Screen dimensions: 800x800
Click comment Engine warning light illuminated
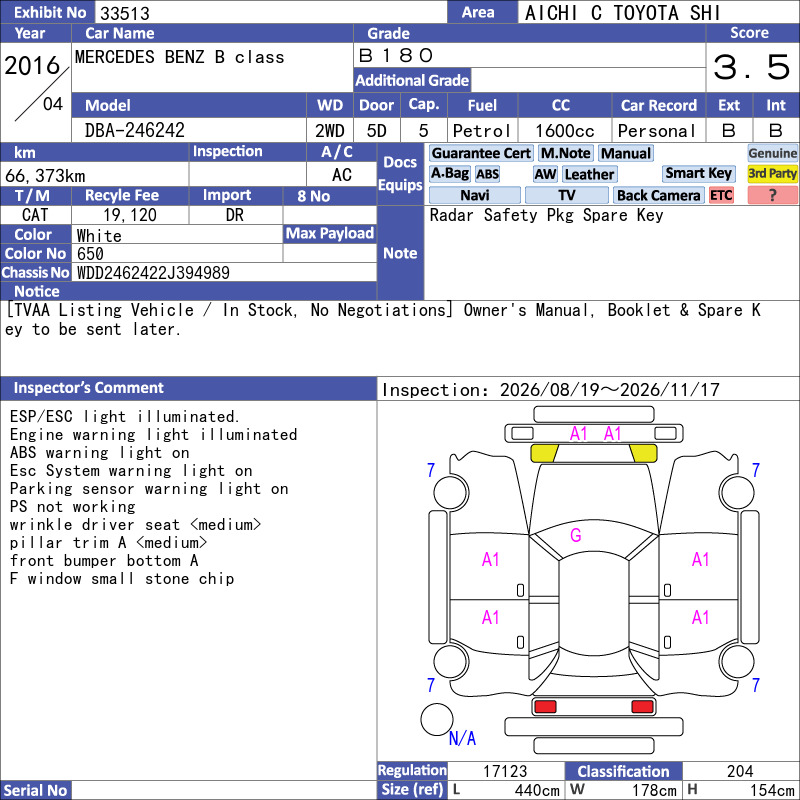[x=154, y=435]
